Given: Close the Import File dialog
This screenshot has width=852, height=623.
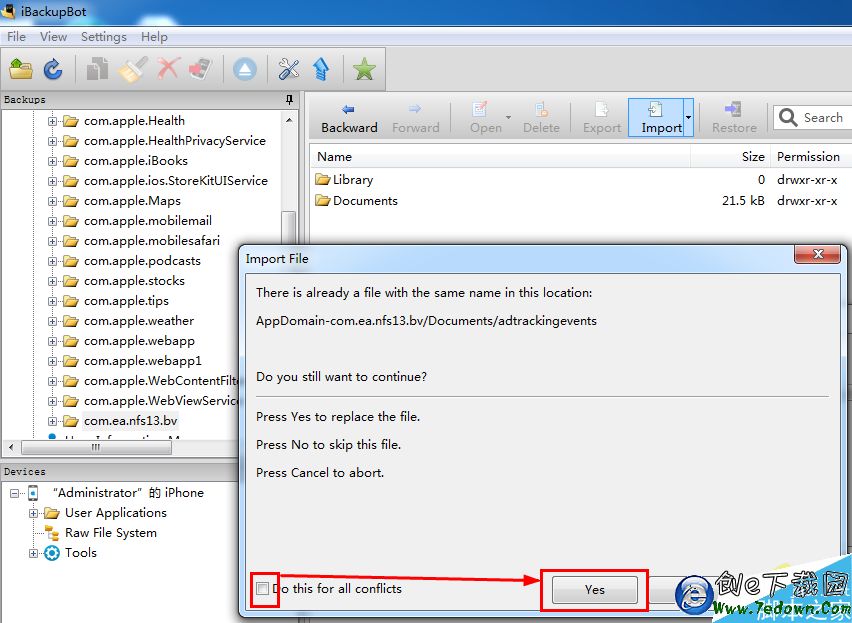Looking at the screenshot, I should tap(818, 254).
